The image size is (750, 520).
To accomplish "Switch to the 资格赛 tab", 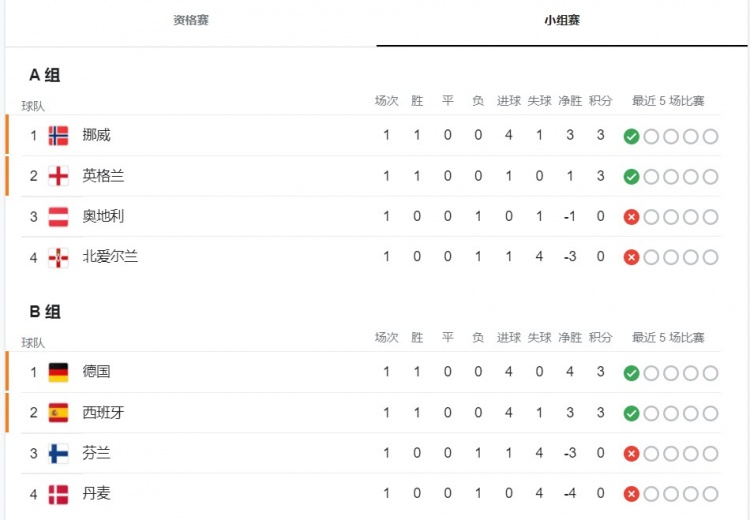I will [x=191, y=20].
